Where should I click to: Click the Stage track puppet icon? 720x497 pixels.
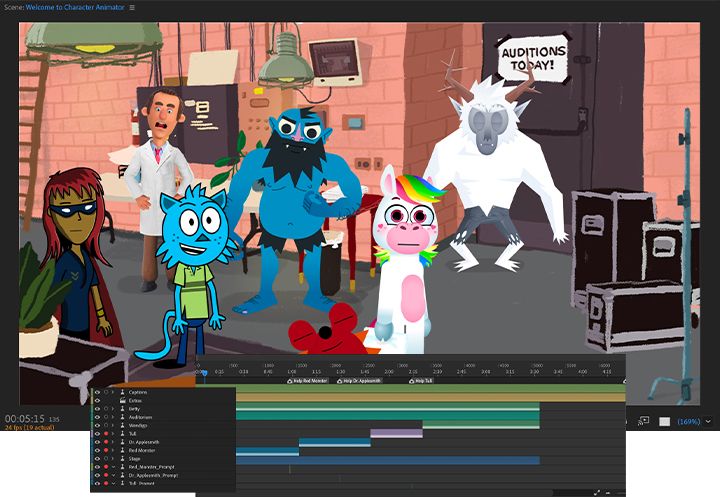point(120,458)
